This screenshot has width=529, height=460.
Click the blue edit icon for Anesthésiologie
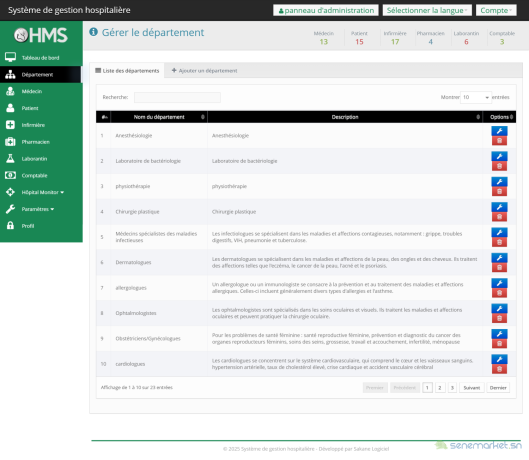coord(499,131)
